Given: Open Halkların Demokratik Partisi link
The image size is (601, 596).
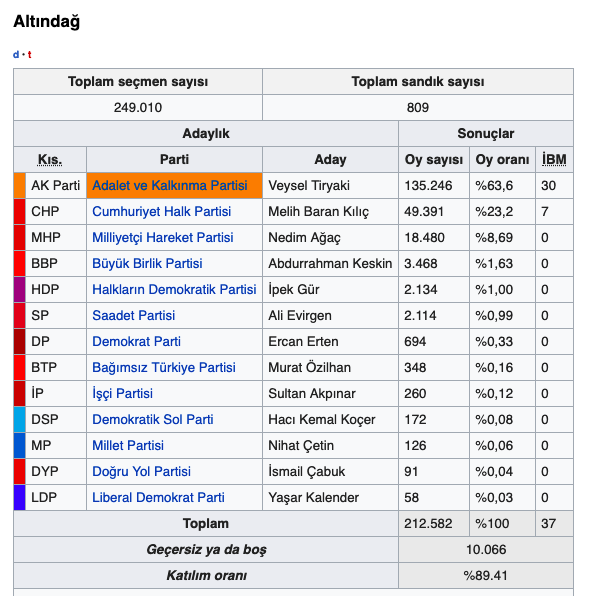Looking at the screenshot, I should [x=174, y=290].
